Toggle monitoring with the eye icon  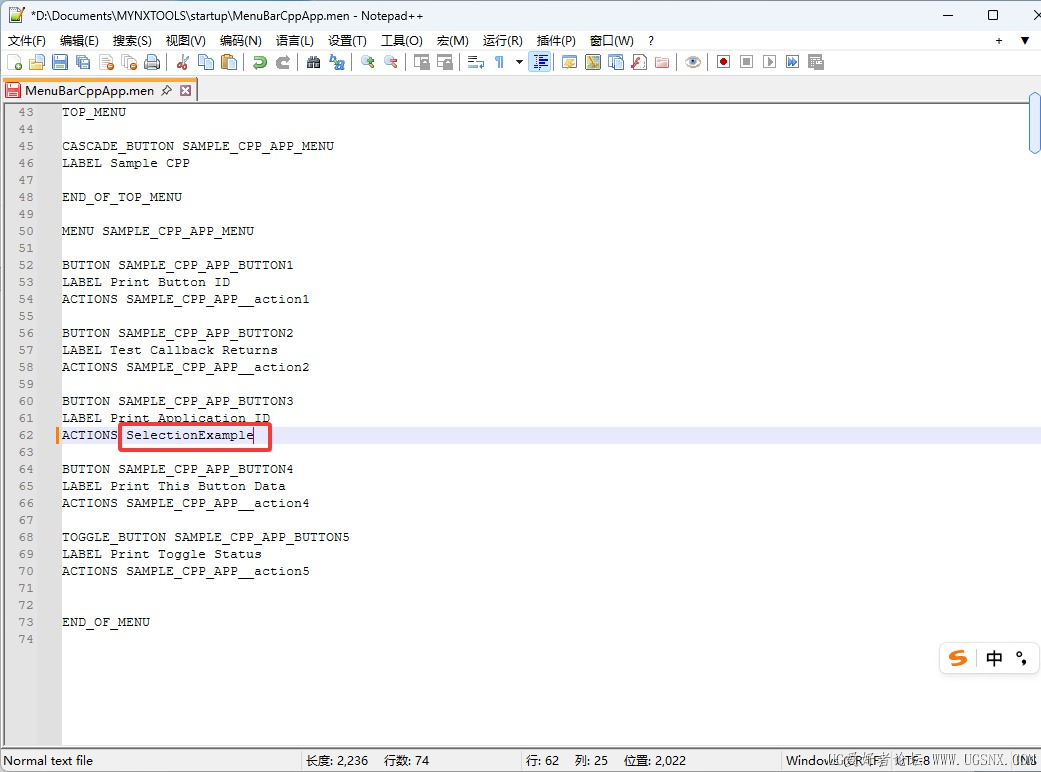(692, 62)
